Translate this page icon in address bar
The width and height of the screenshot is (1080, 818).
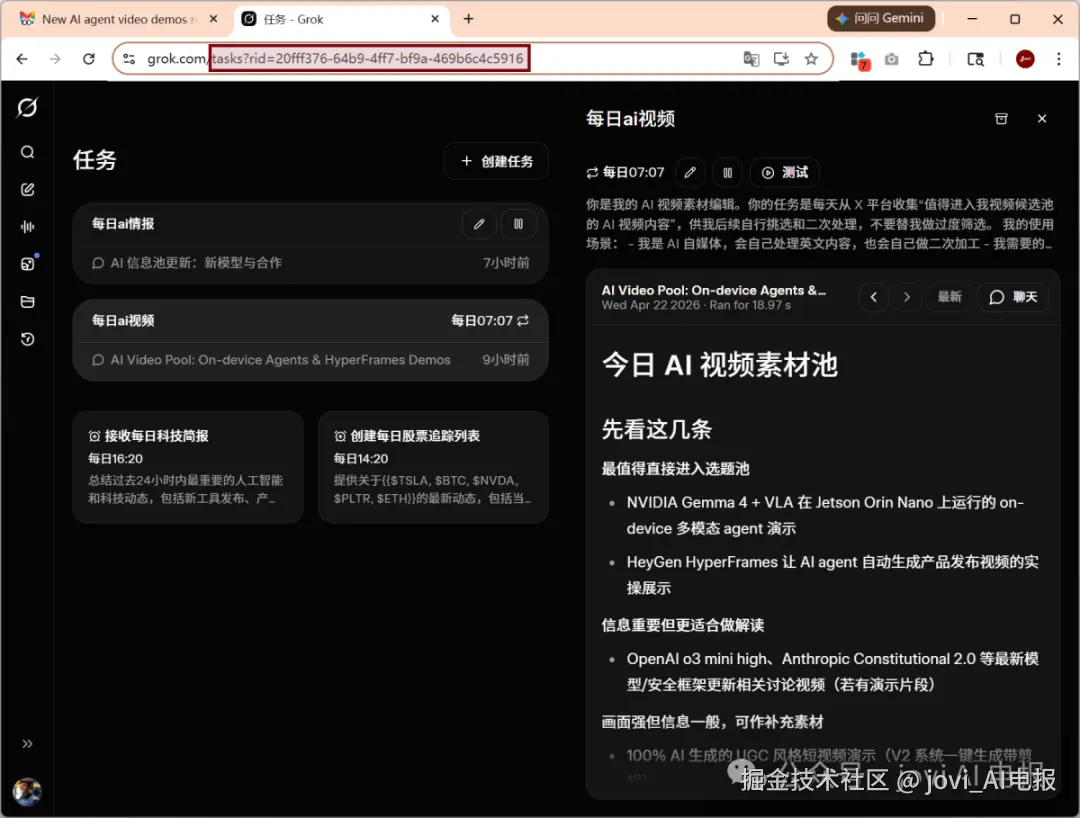pyautogui.click(x=751, y=59)
